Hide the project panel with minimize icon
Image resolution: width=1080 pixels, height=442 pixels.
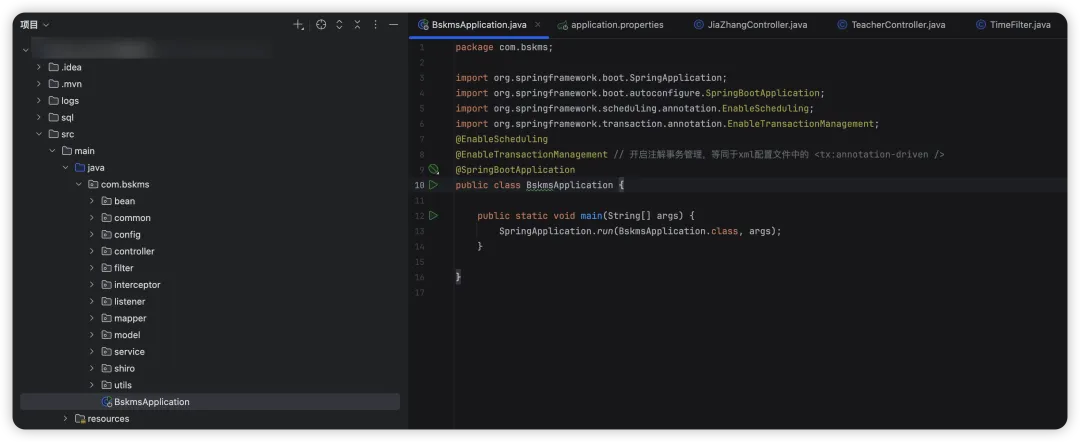tap(393, 25)
